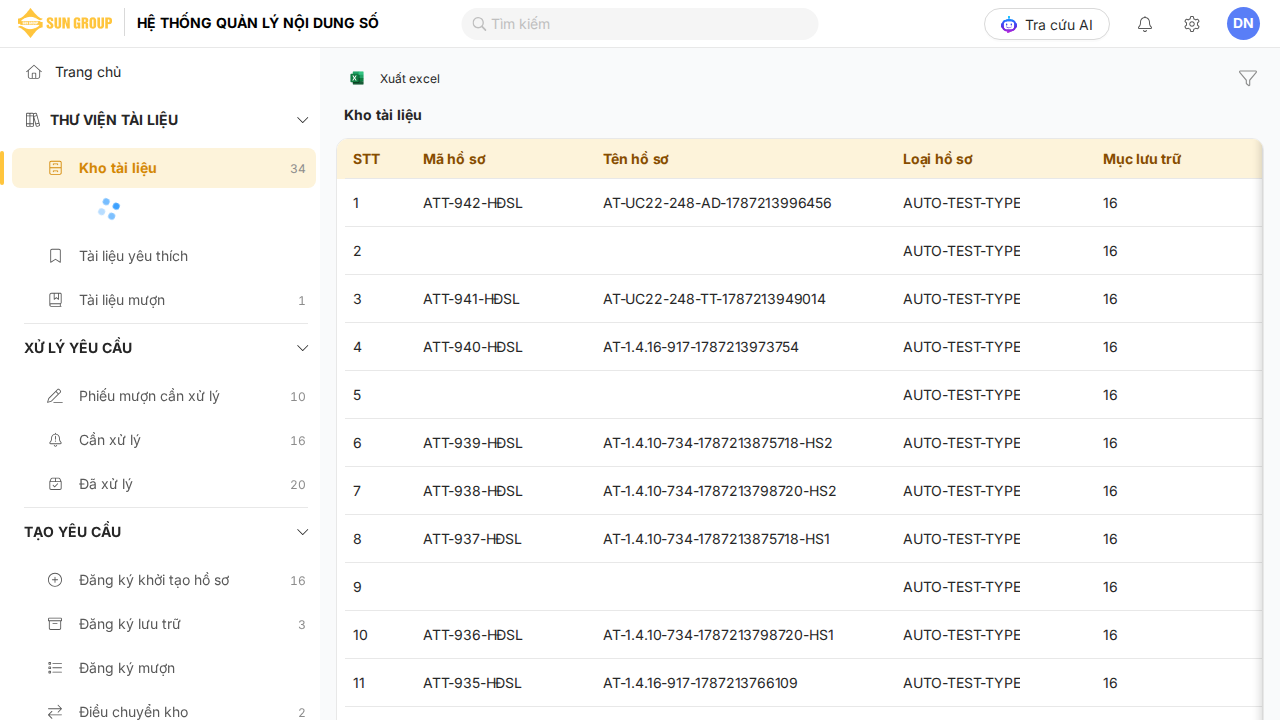Viewport: 1280px width, 720px height.
Task: Collapse the Xử lý yêu cầu section
Action: tap(303, 348)
